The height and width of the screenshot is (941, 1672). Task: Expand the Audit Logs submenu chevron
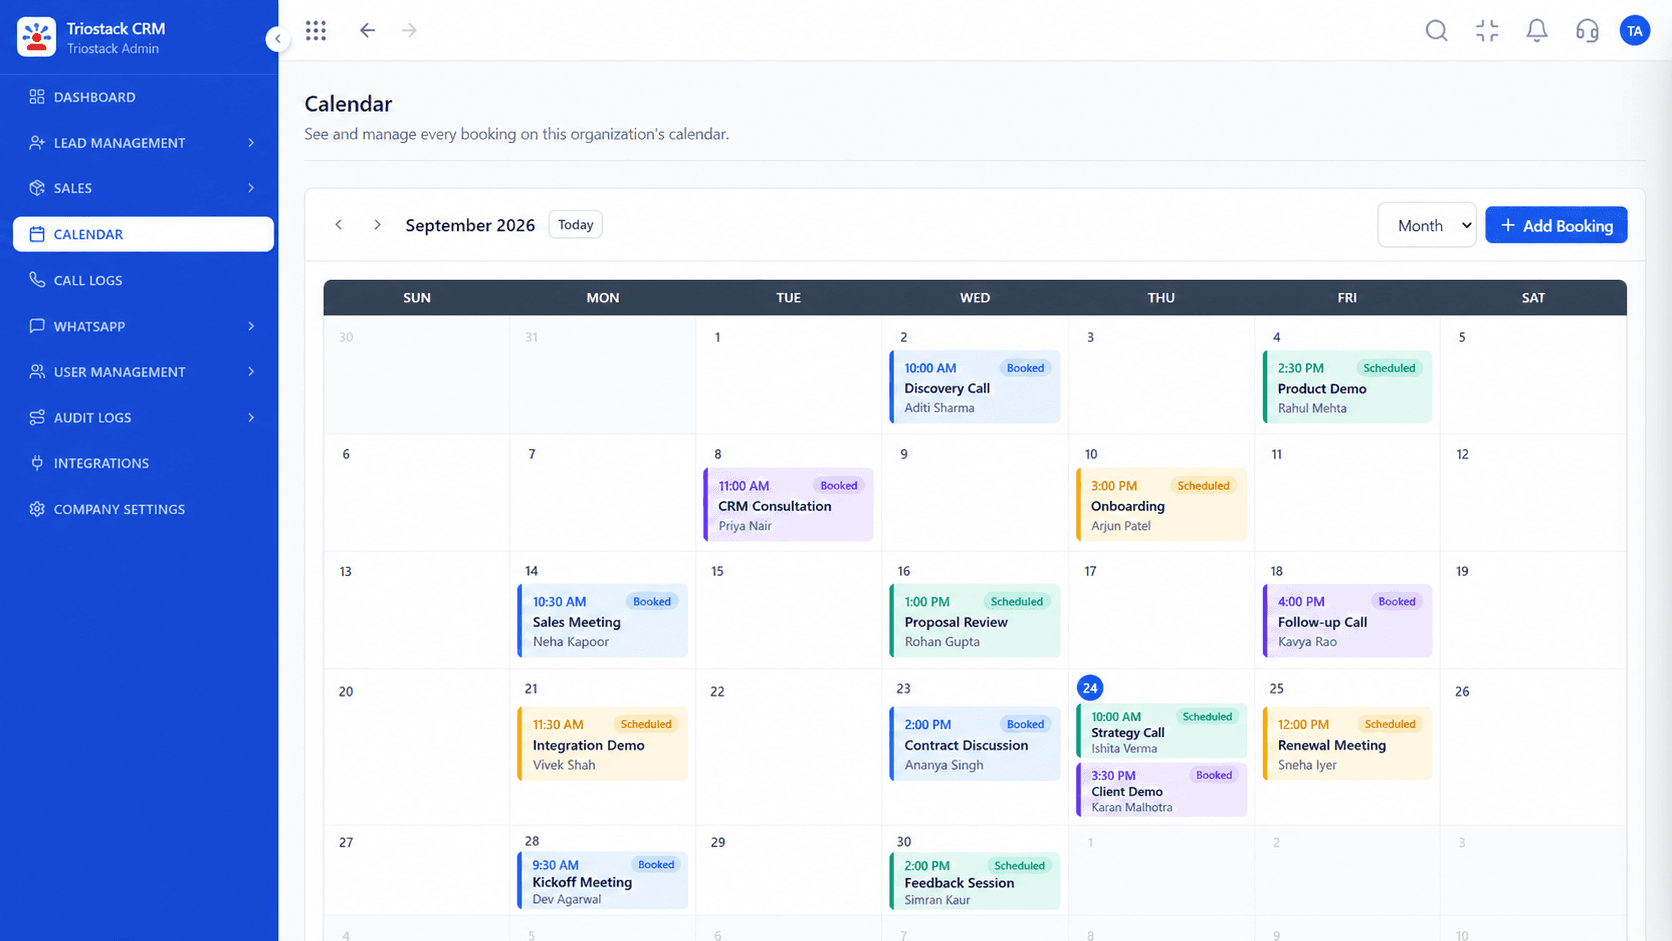251,418
